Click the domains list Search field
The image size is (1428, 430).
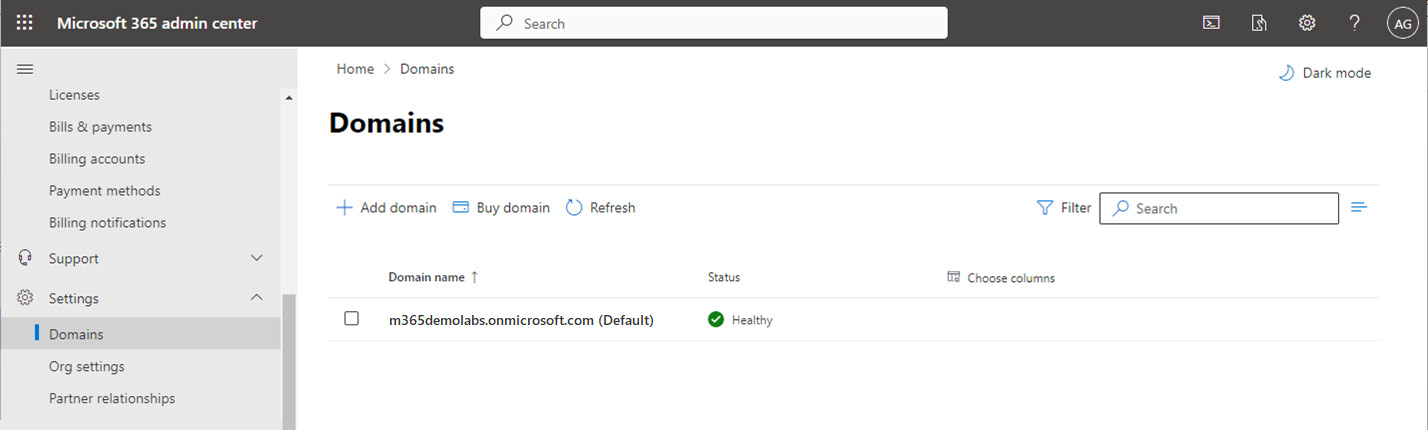click(1219, 208)
